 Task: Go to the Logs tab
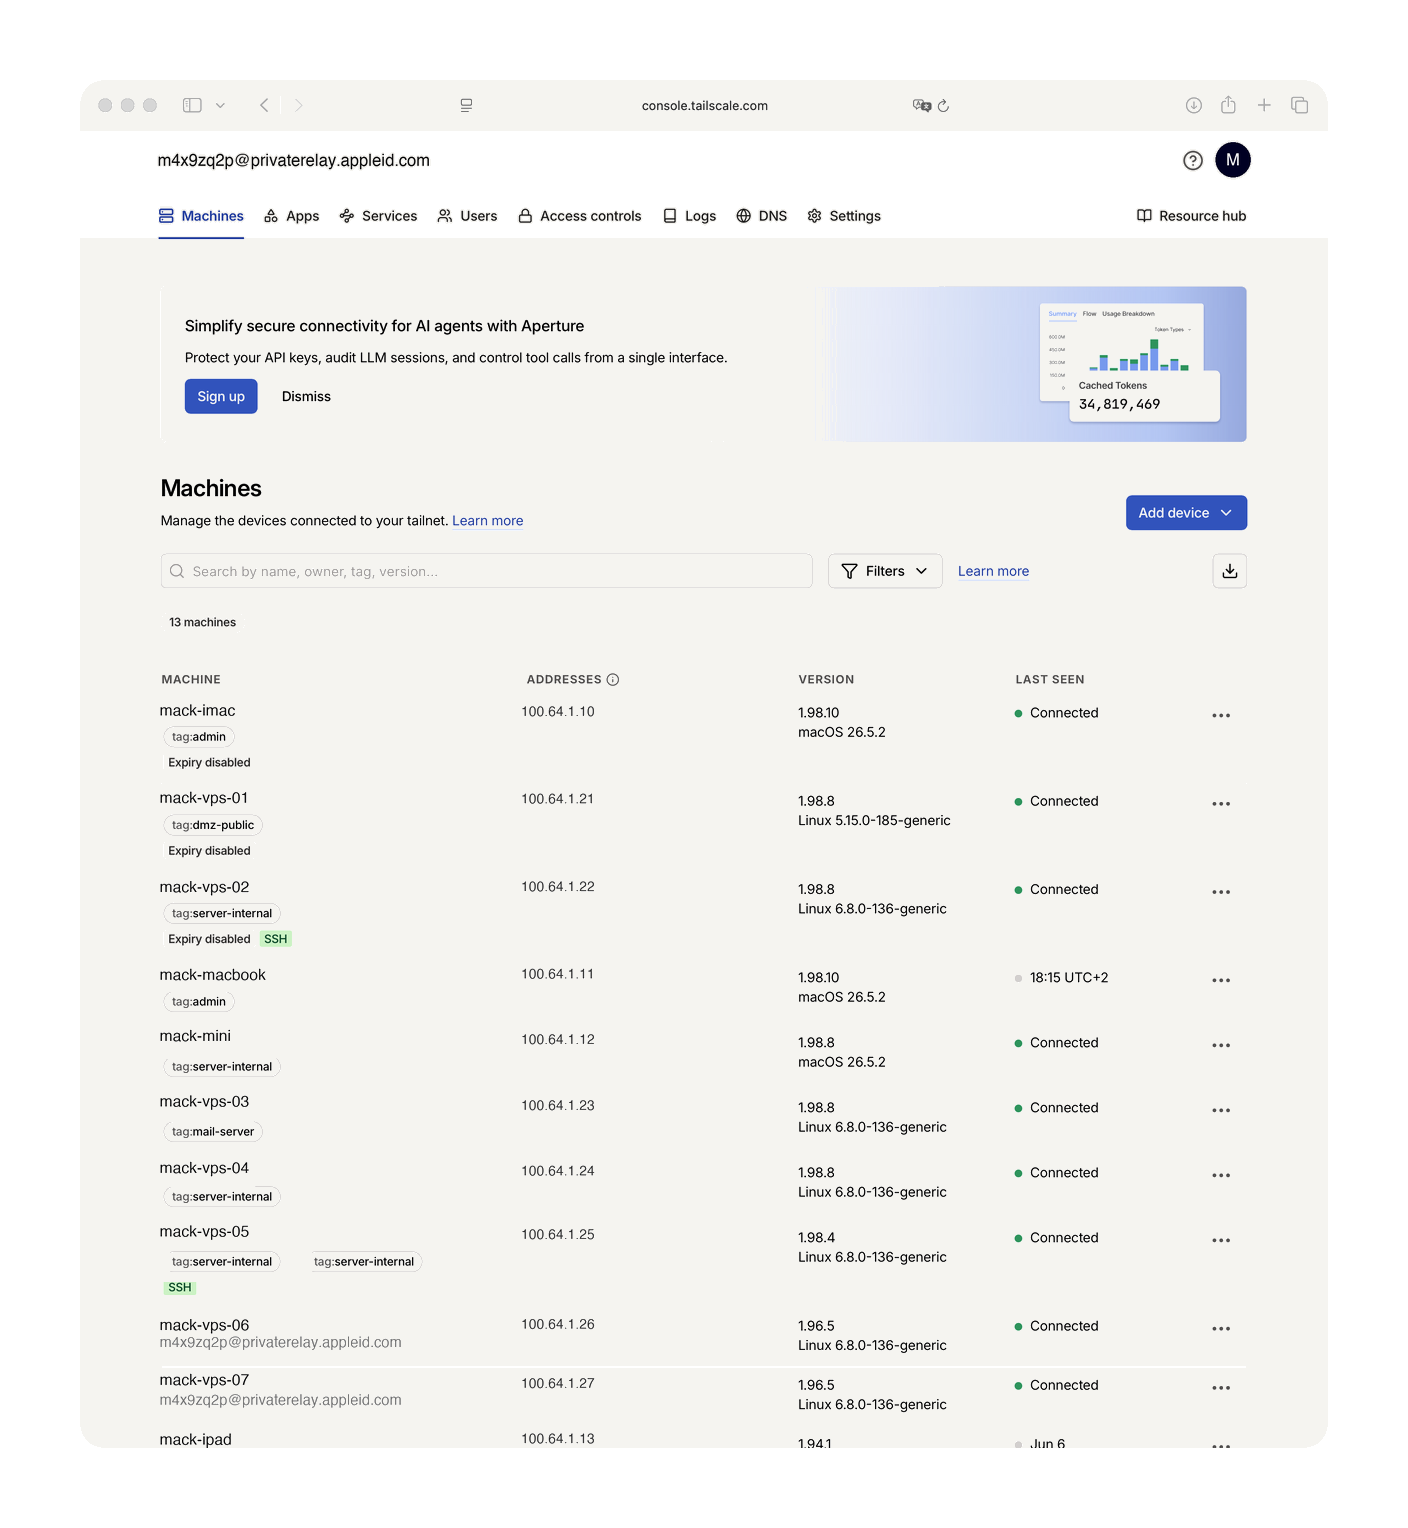[x=690, y=216]
